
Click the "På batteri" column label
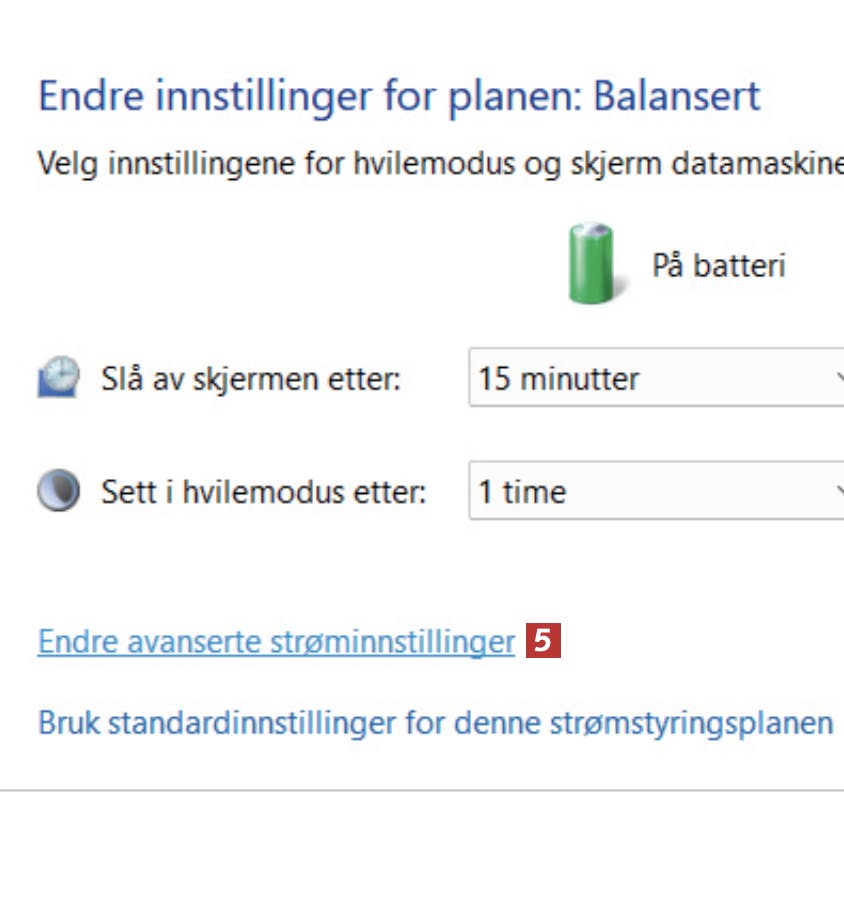click(718, 265)
